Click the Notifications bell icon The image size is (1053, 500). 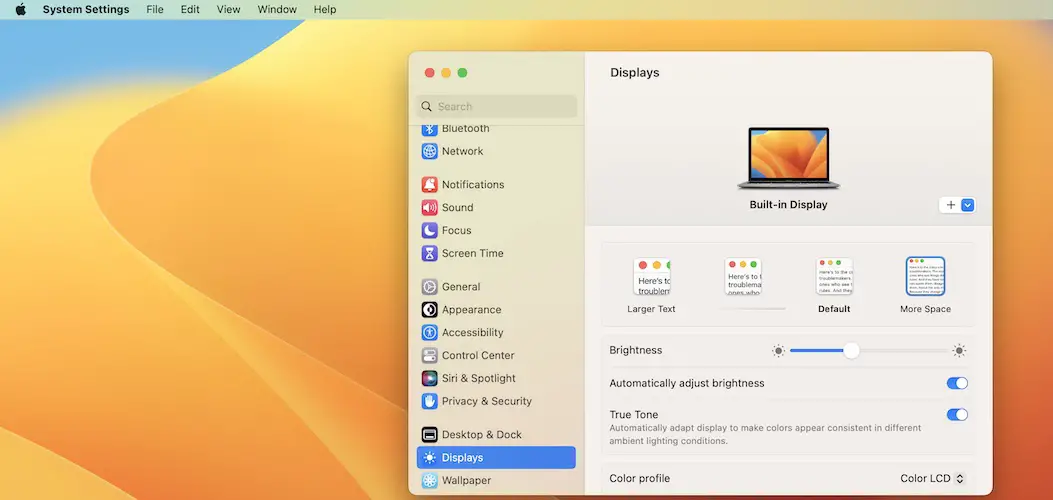tap(429, 184)
